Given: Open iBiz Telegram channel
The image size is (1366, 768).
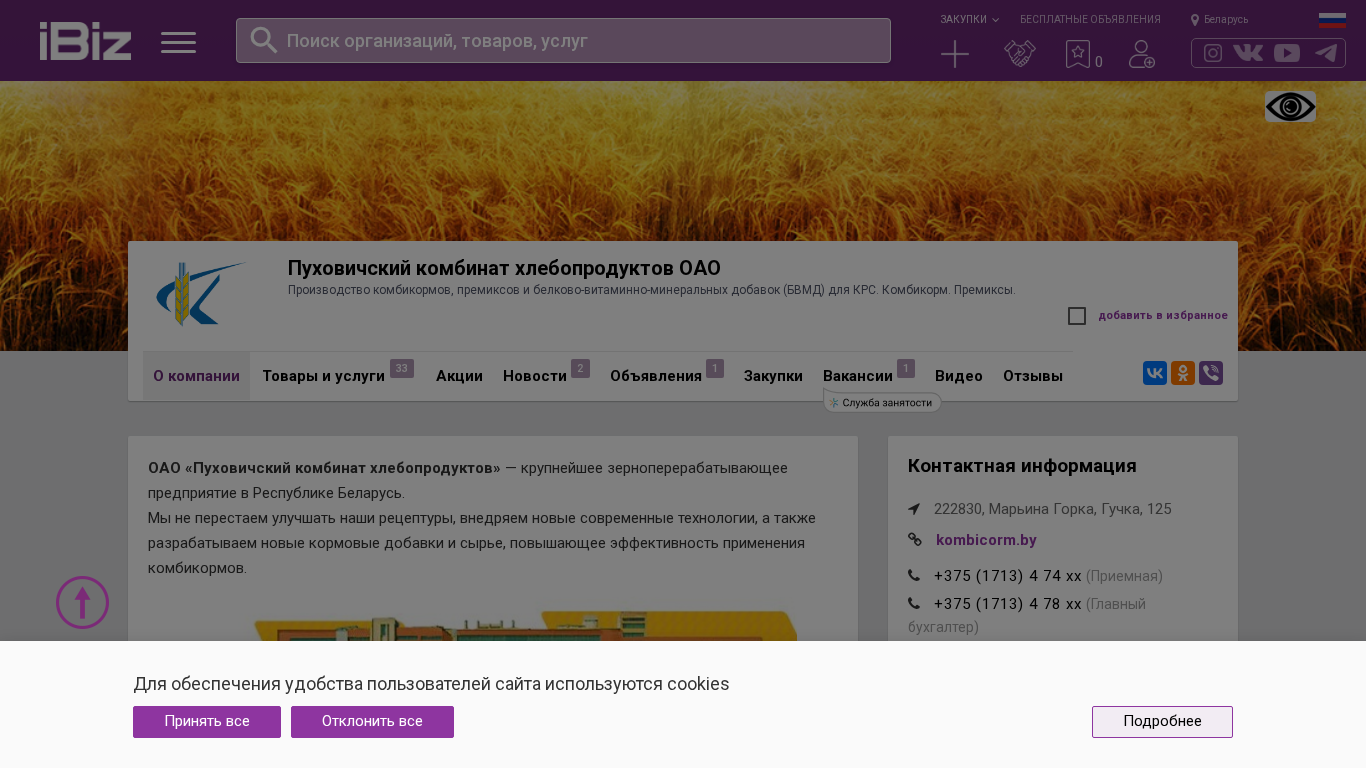Looking at the screenshot, I should 1326,53.
